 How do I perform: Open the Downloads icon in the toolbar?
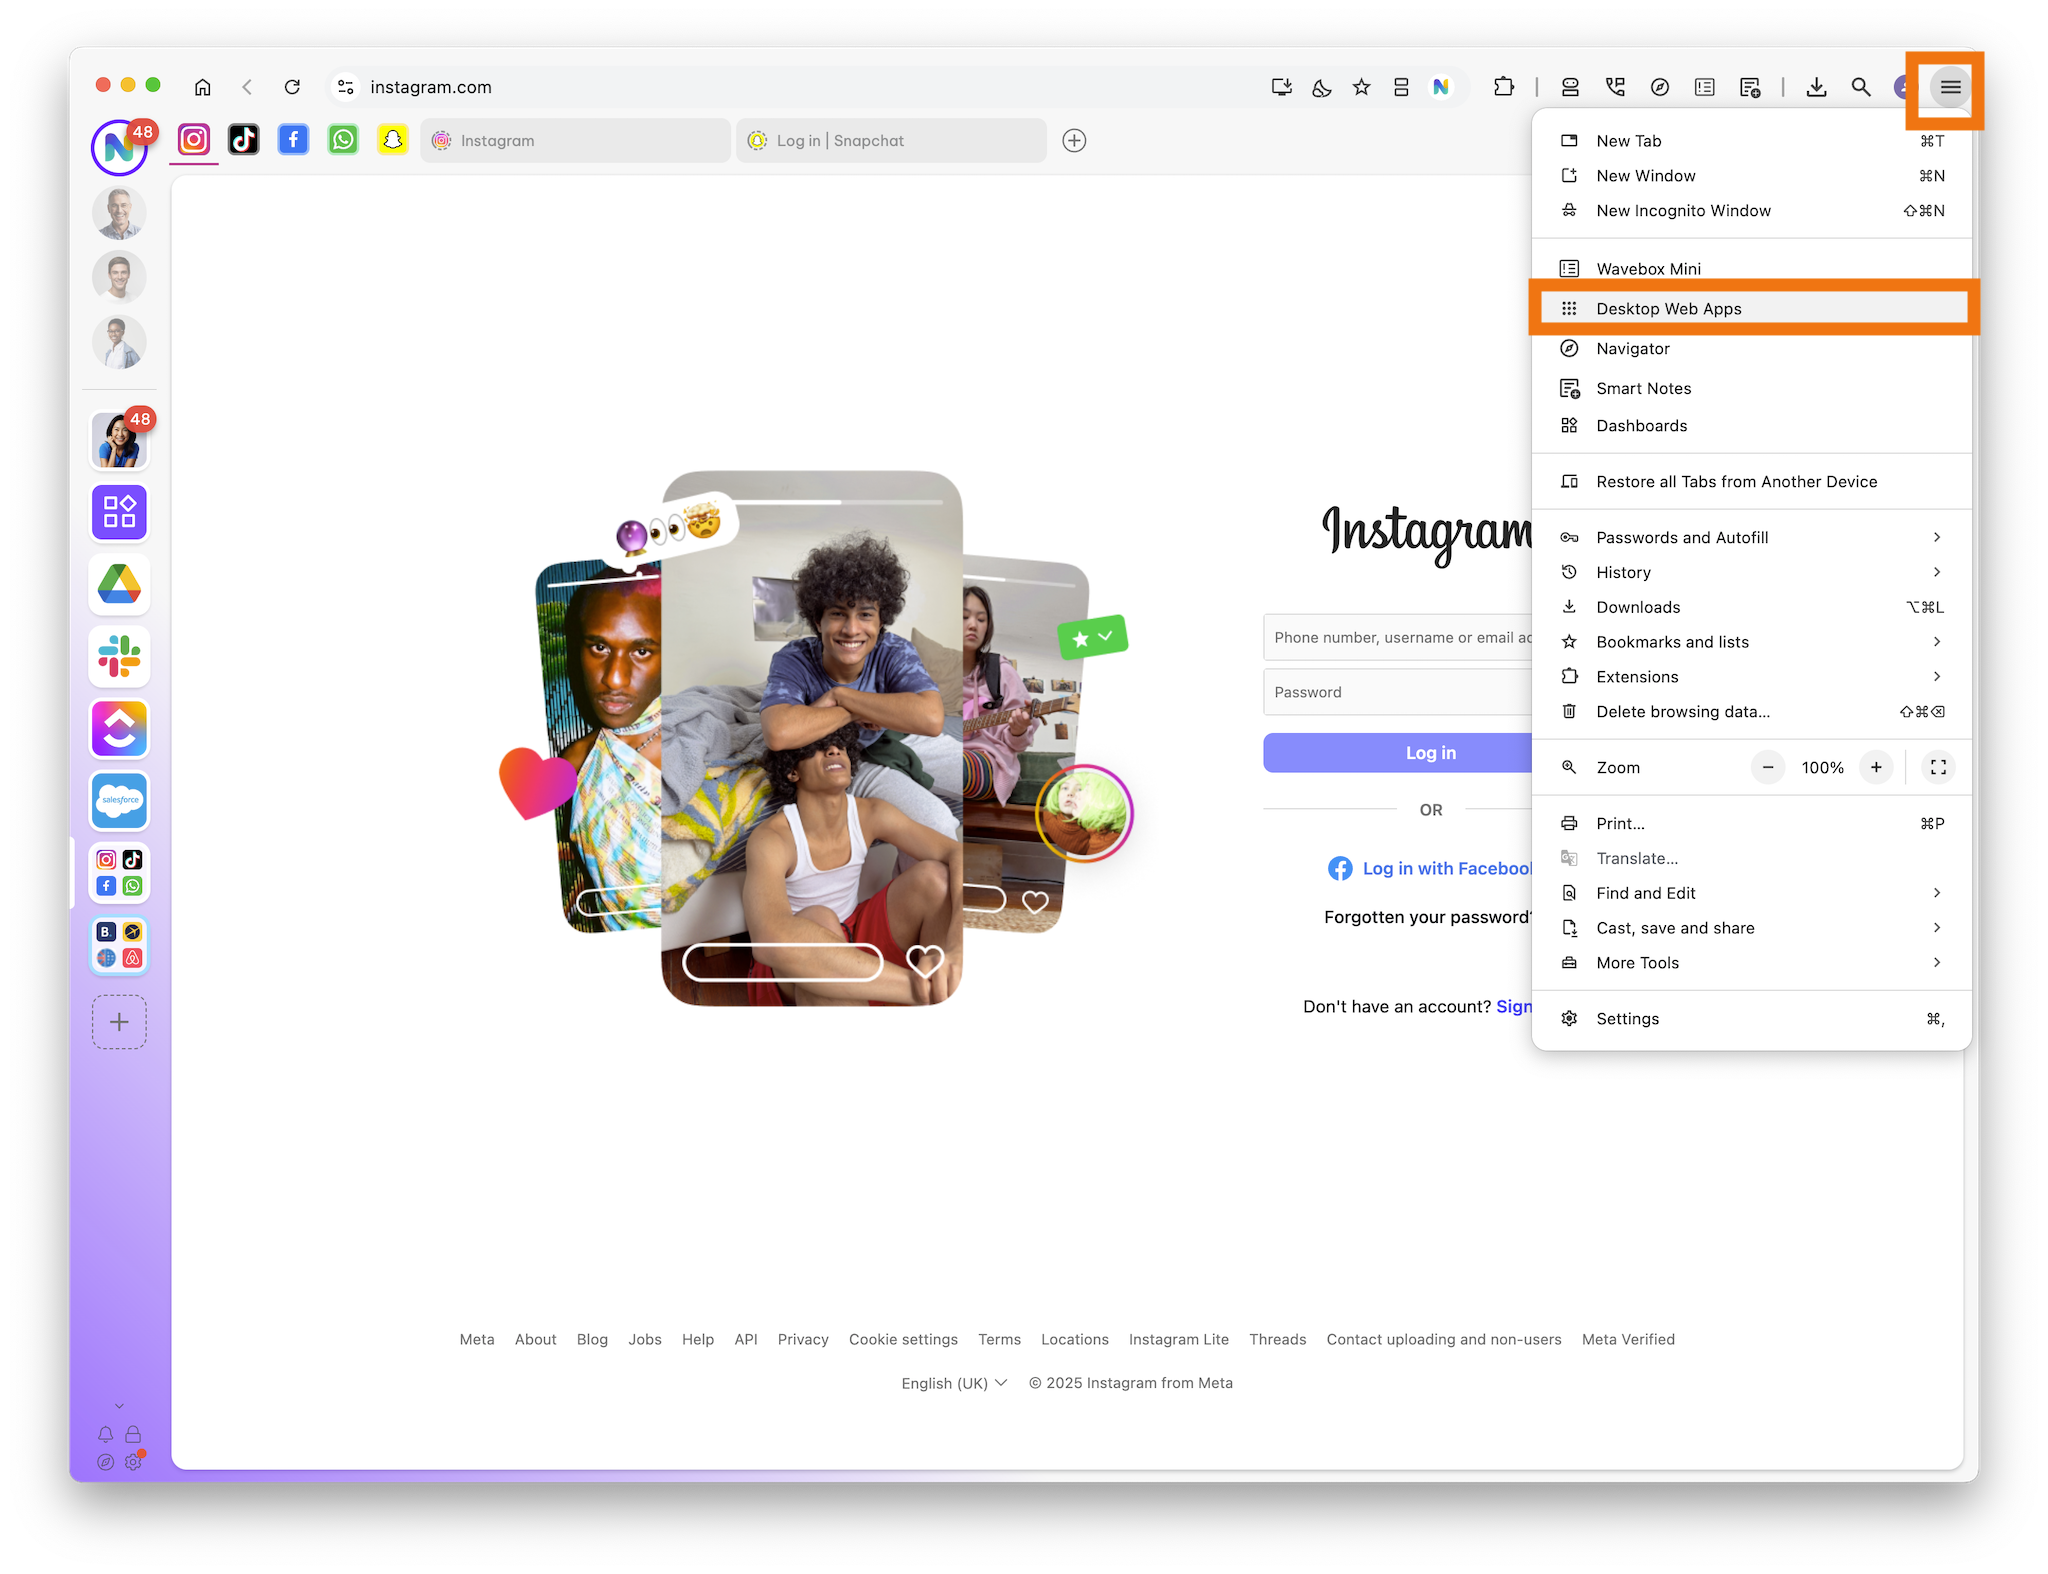pyautogui.click(x=1816, y=87)
